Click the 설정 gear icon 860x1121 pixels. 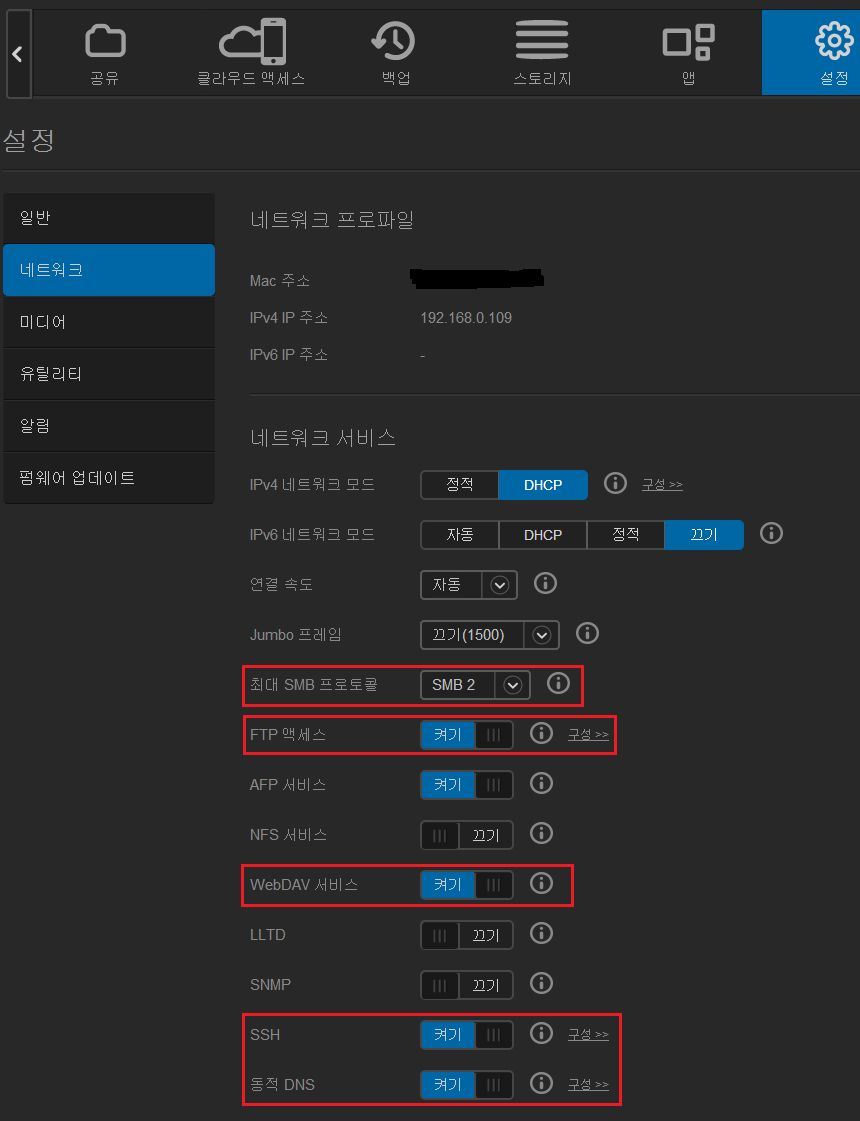click(x=833, y=41)
